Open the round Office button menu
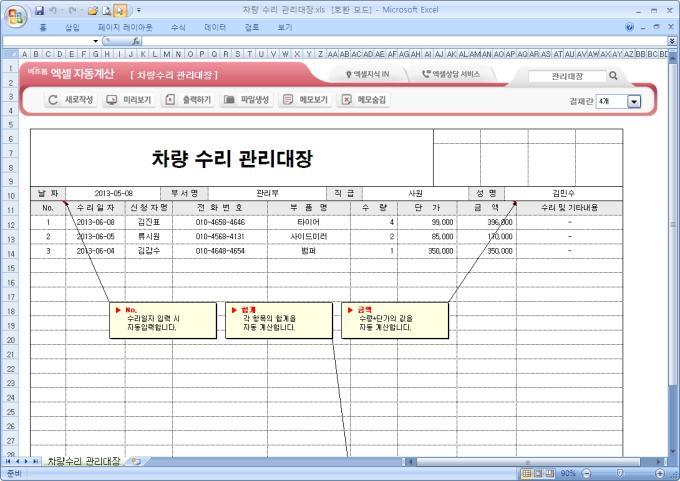The width and height of the screenshot is (680, 481). [16, 17]
